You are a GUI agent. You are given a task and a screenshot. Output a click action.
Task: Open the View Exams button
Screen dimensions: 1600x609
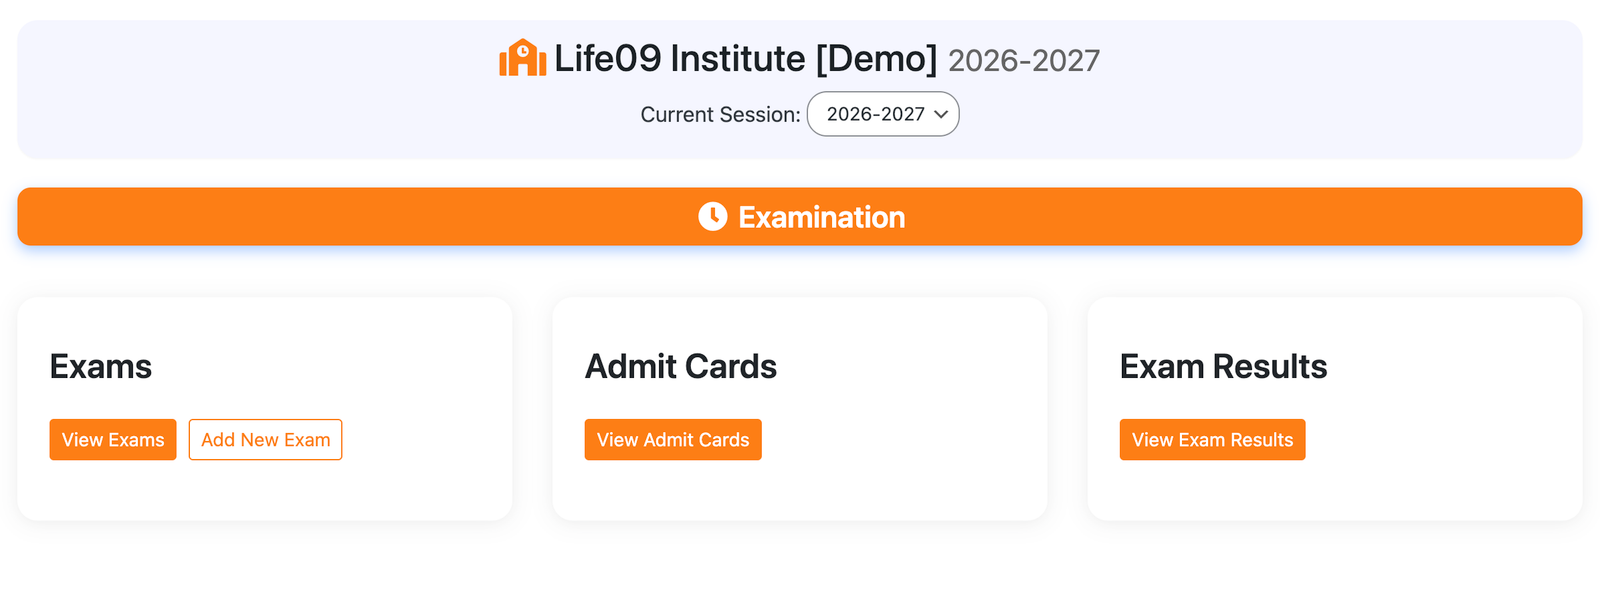click(113, 440)
